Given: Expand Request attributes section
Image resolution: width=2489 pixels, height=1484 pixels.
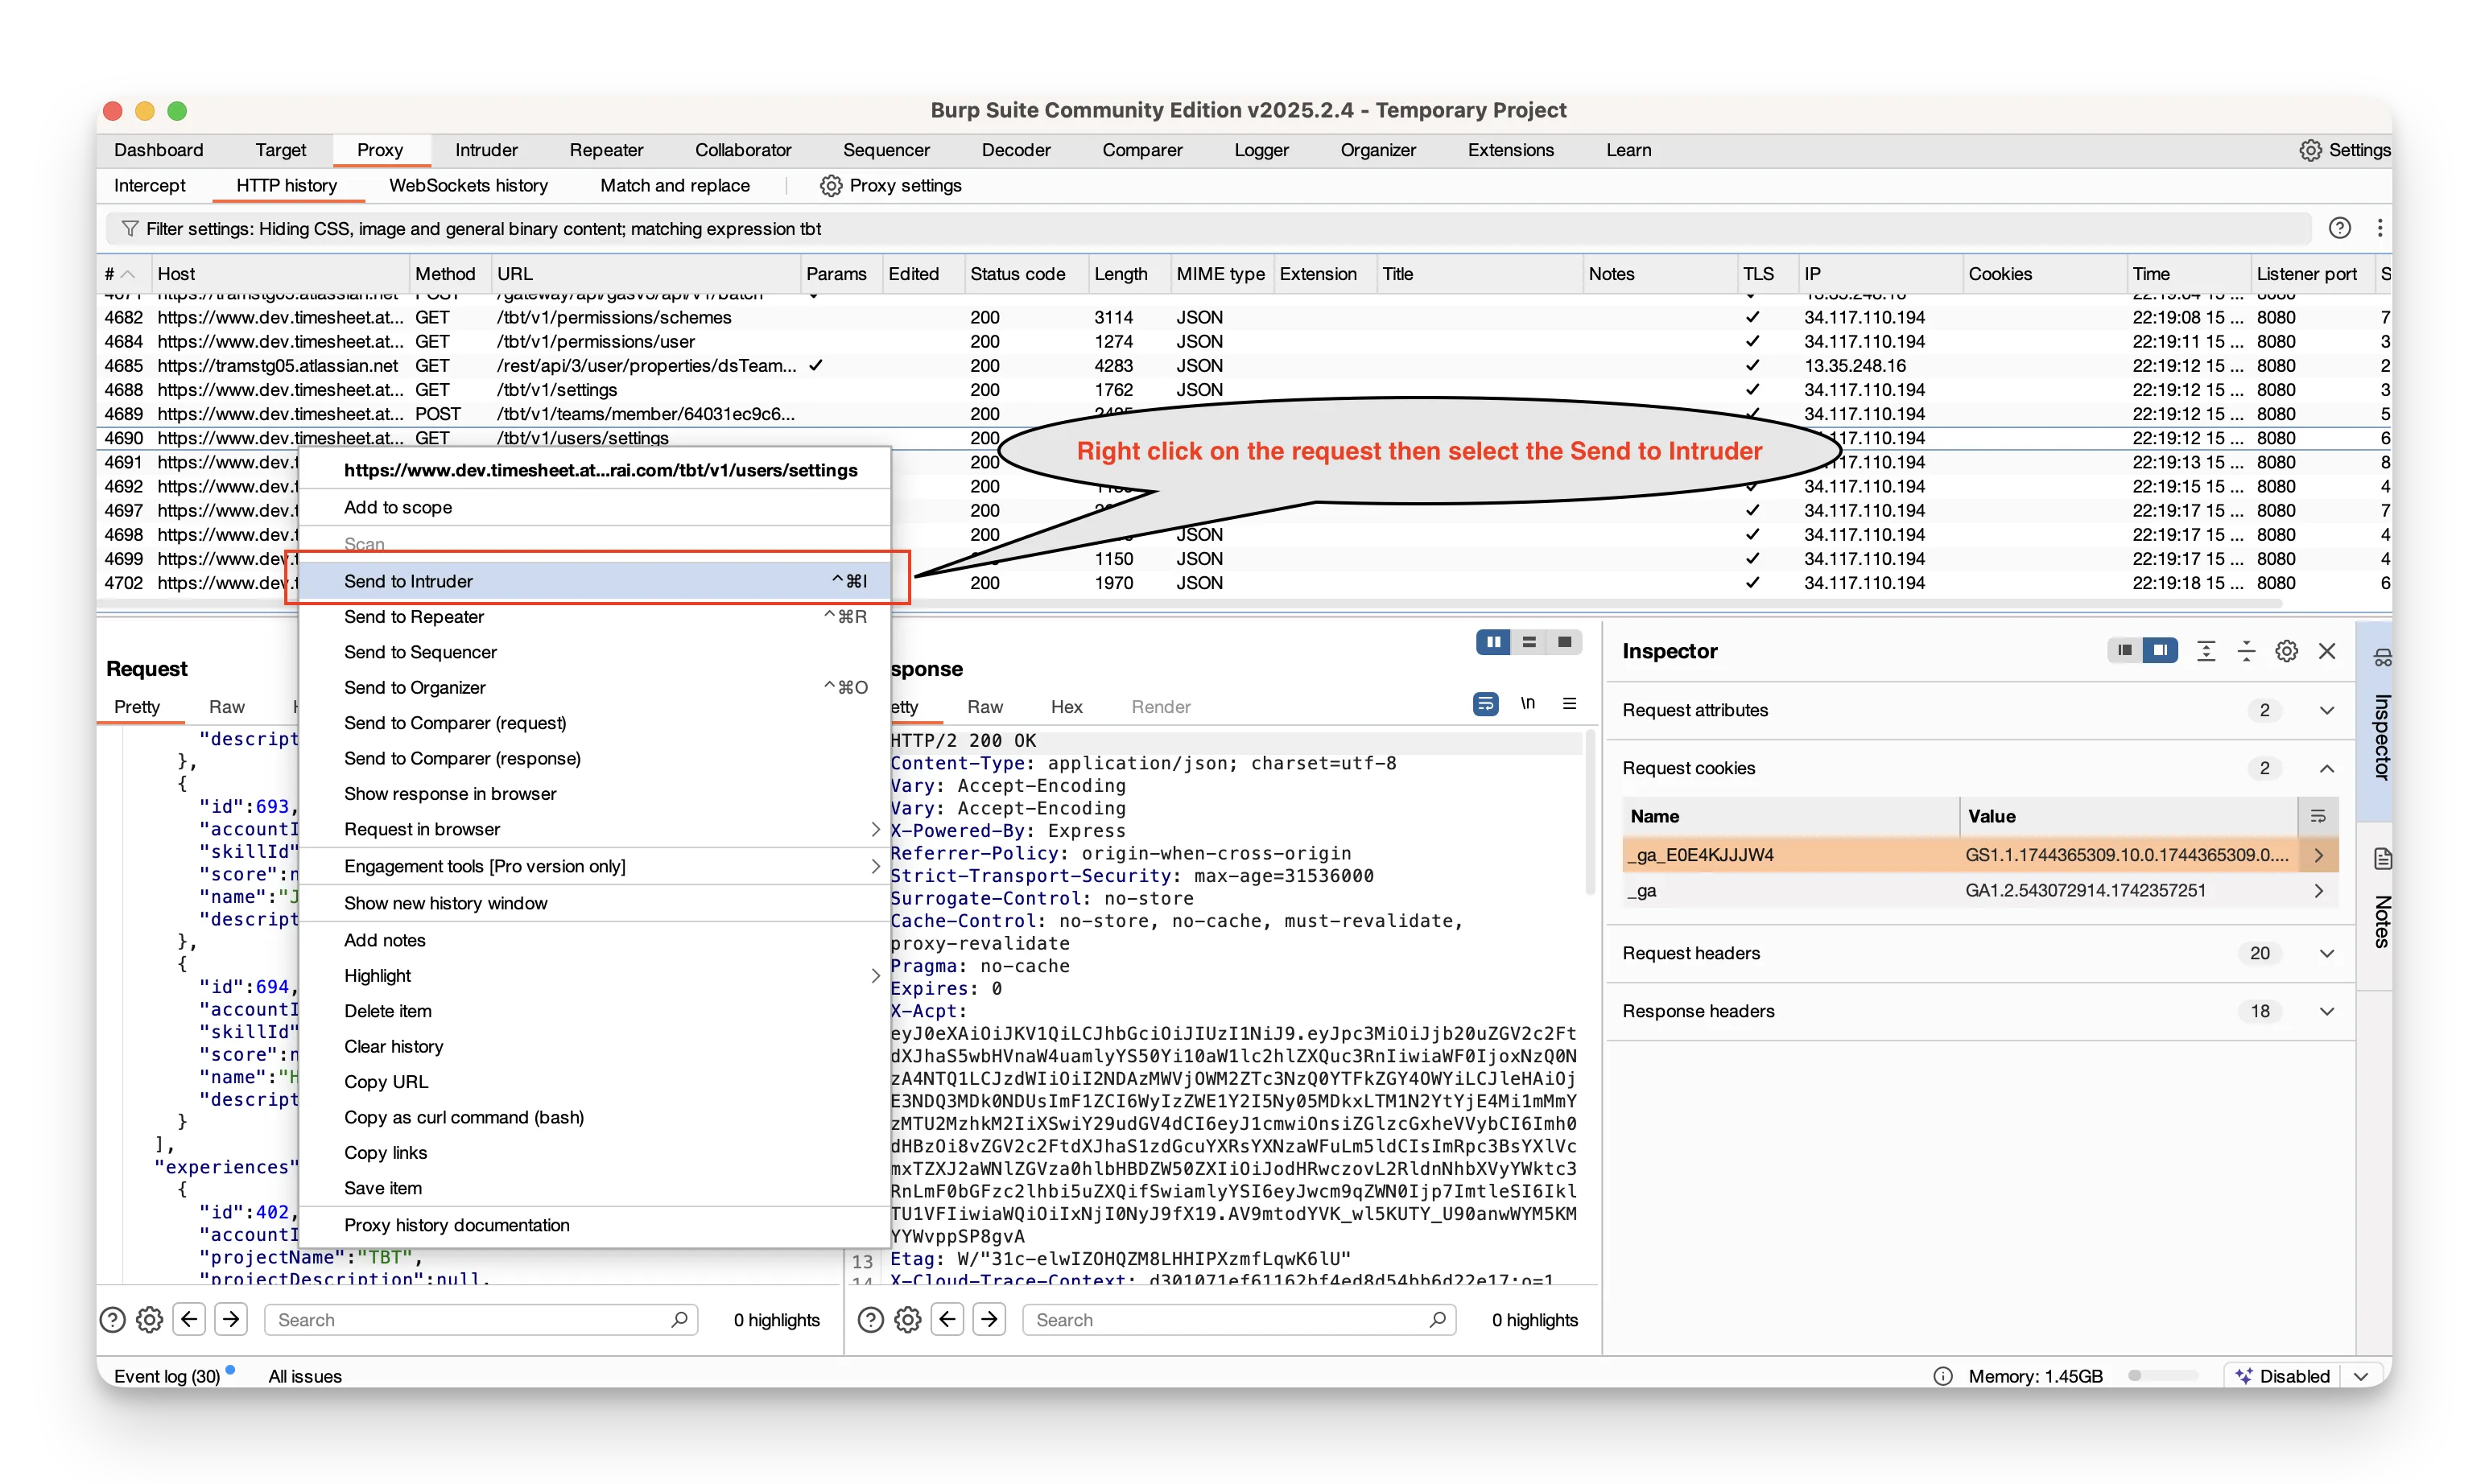Looking at the screenshot, I should (x=2326, y=710).
